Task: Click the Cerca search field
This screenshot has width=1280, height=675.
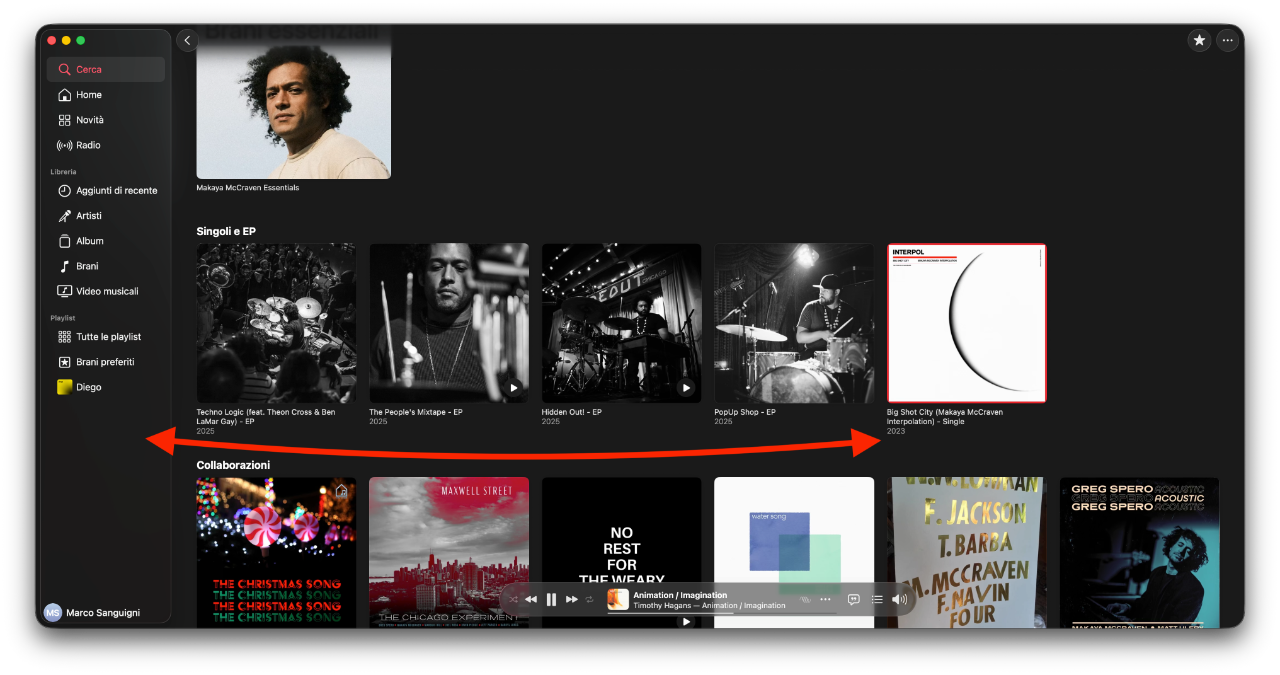Action: coord(106,69)
